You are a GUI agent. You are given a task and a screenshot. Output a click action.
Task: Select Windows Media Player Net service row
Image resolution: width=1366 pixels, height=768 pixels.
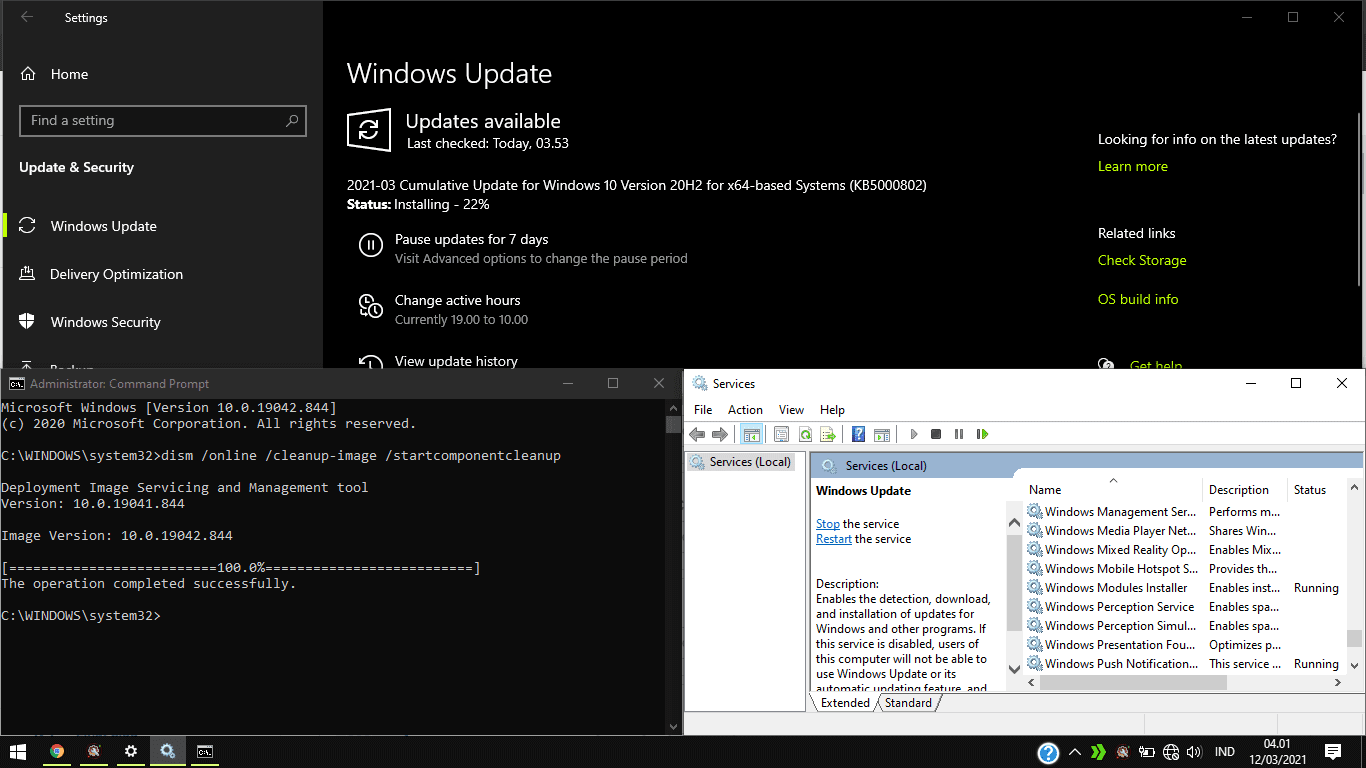(x=1184, y=531)
